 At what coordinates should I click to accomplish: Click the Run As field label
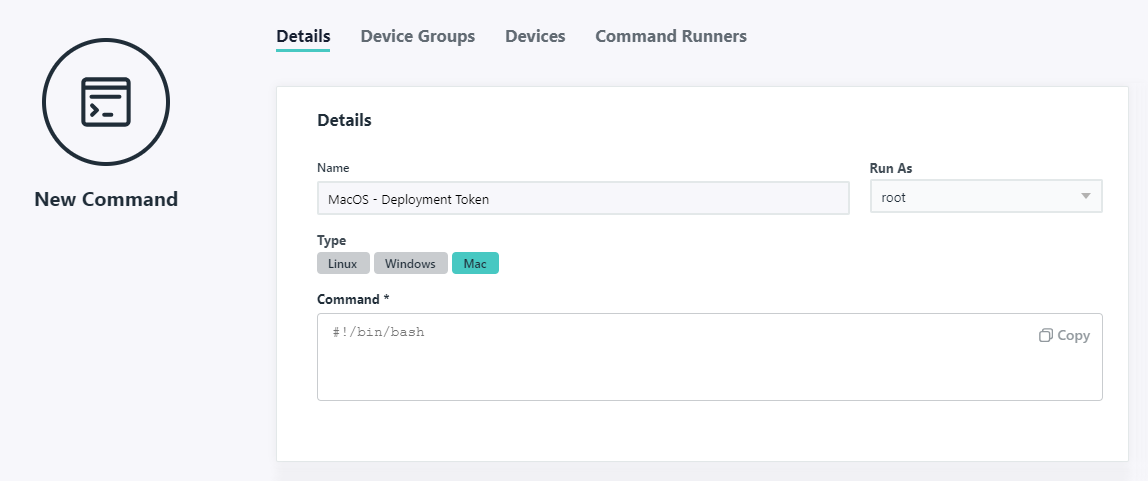coord(891,168)
